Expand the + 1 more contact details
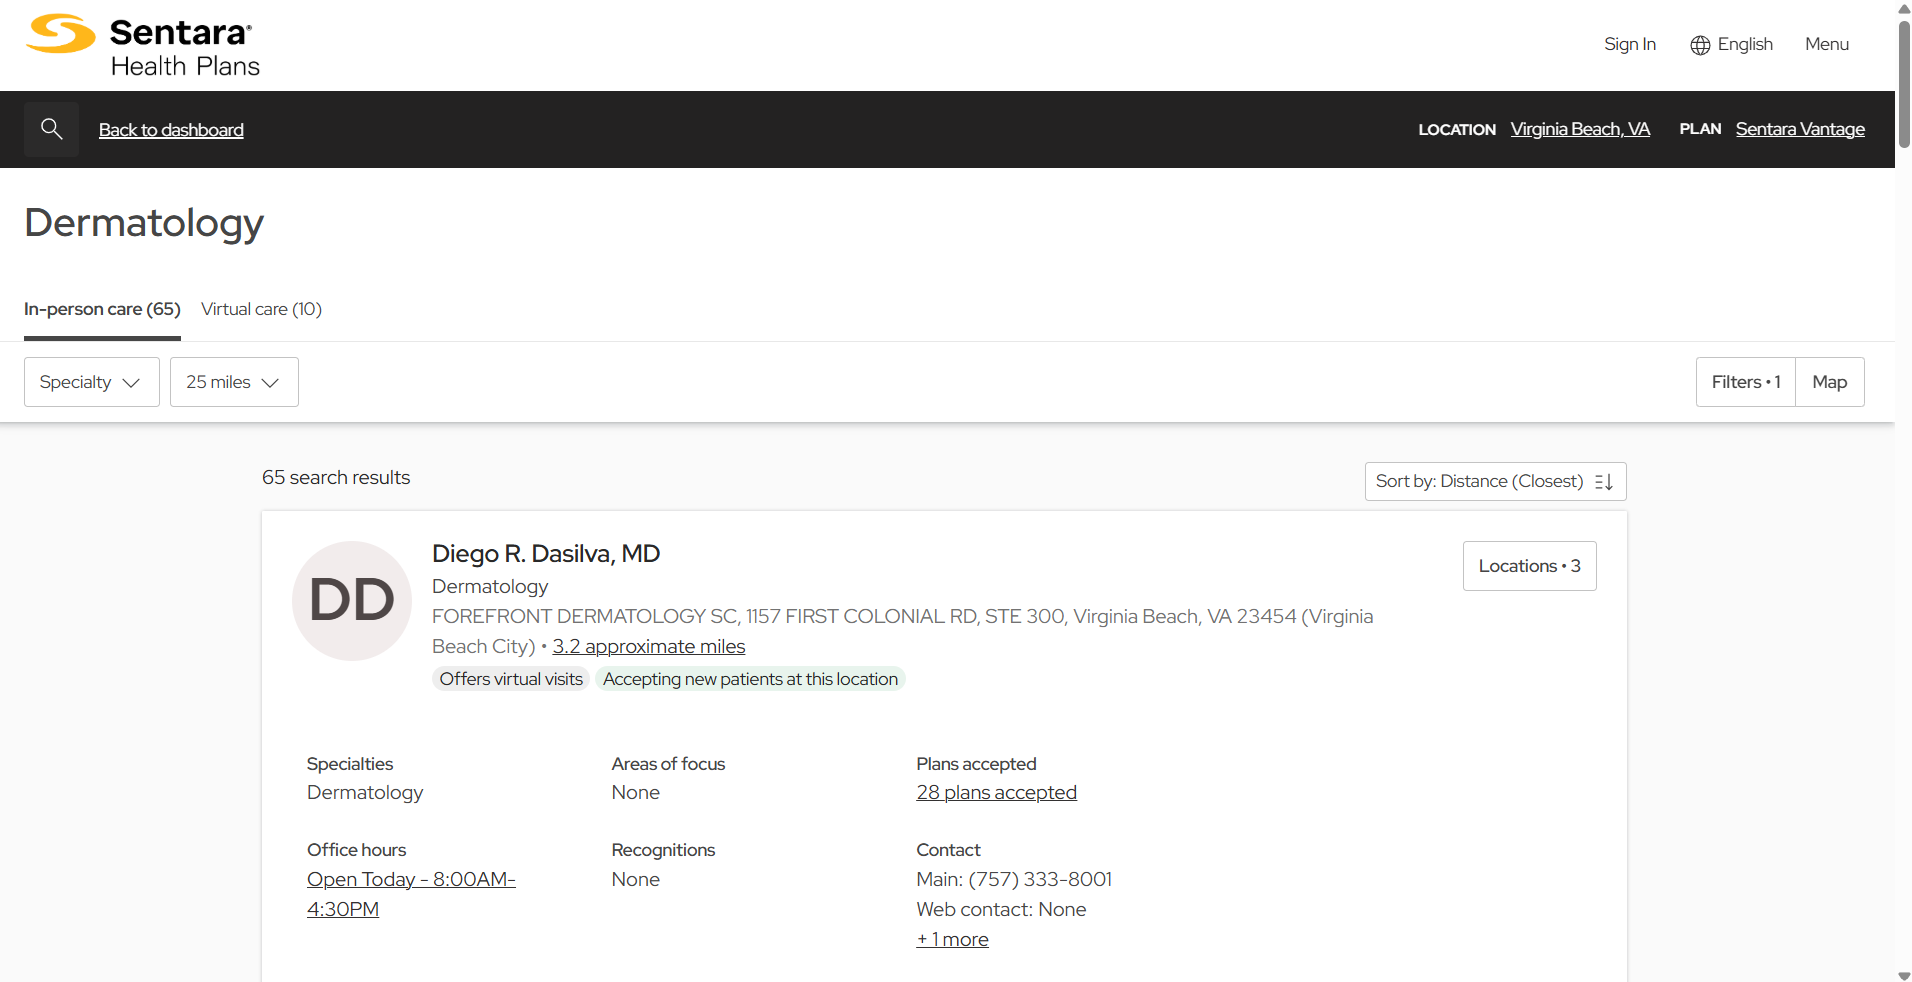Viewport: 1912px width, 982px height. point(951,938)
